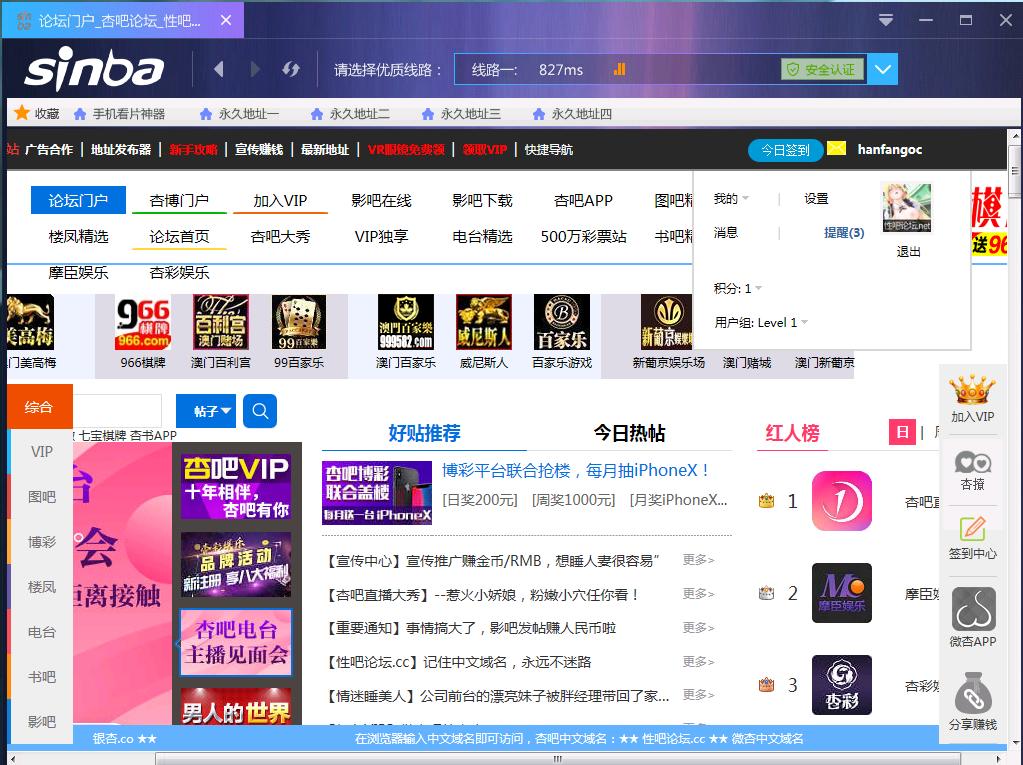Click the orange signal strength bars icon
Viewport: 1023px width, 765px height.
tap(620, 69)
